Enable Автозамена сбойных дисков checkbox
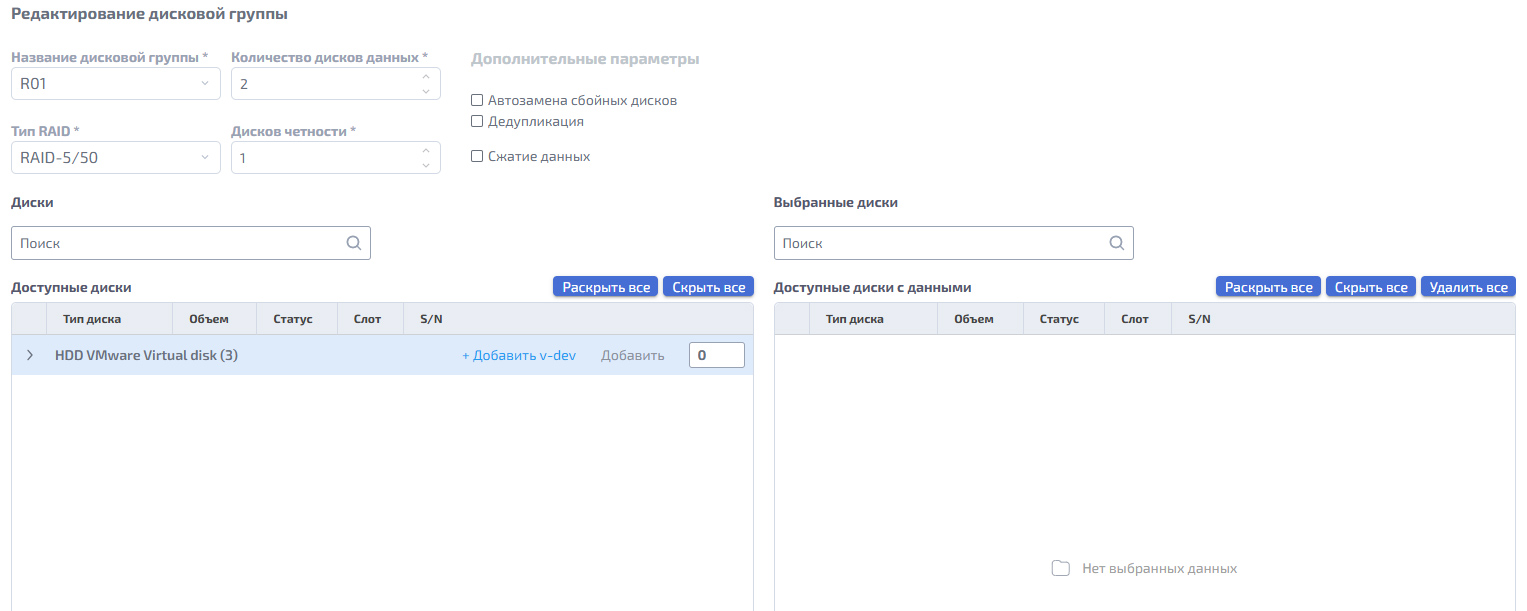1527x611 pixels. point(477,101)
